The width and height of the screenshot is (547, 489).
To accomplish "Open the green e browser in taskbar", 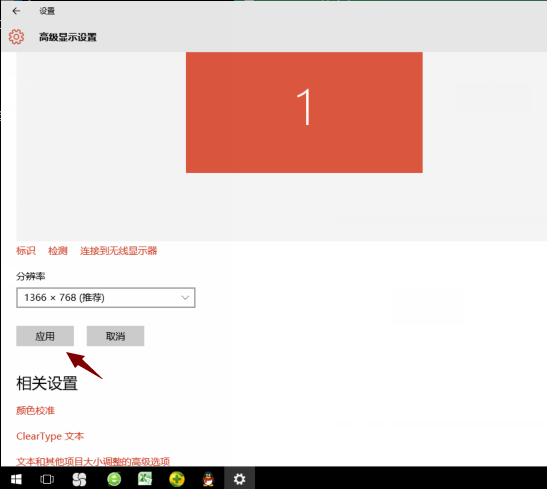I will click(x=114, y=479).
